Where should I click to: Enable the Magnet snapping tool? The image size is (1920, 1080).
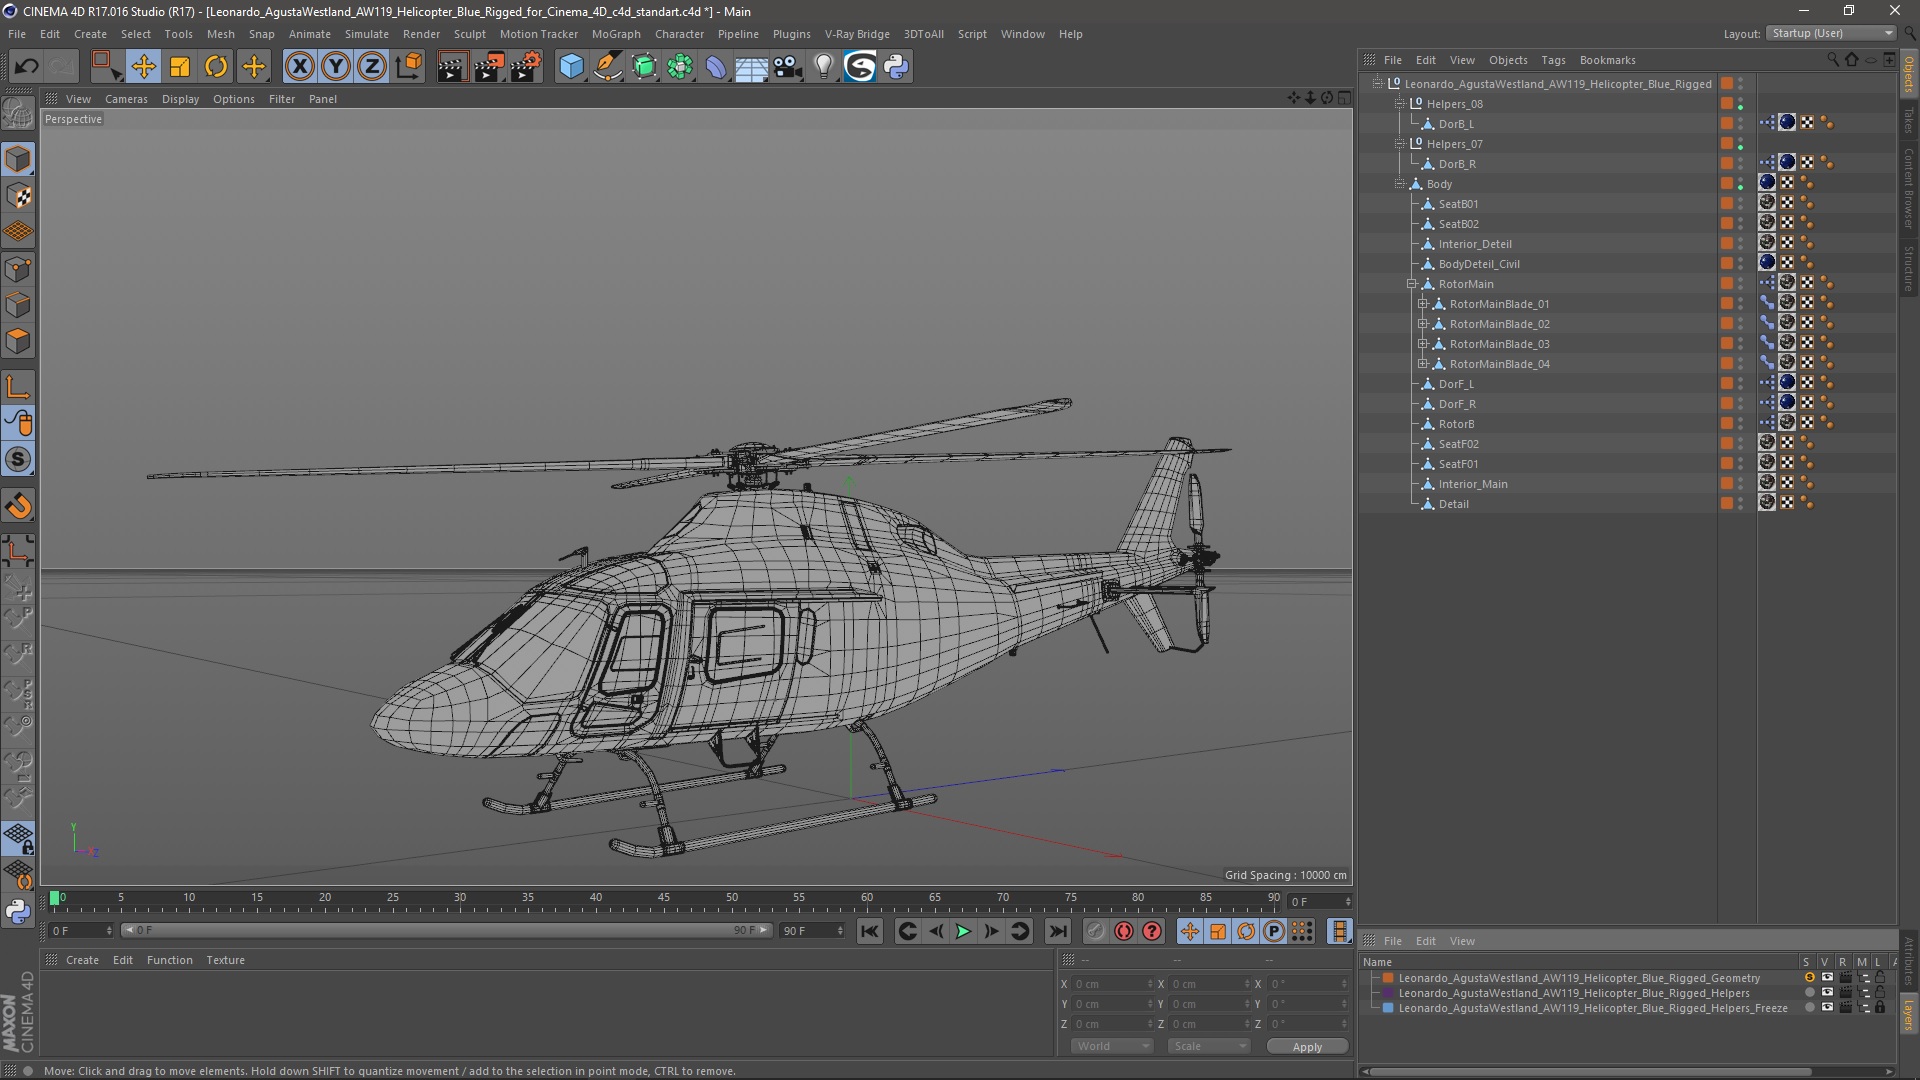point(18,506)
